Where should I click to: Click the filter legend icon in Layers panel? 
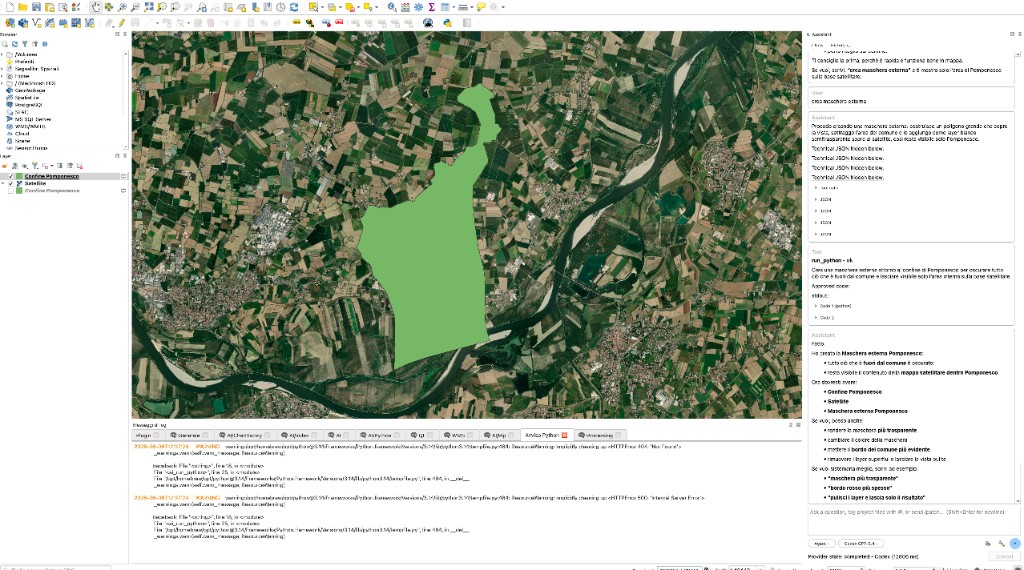pos(35,166)
